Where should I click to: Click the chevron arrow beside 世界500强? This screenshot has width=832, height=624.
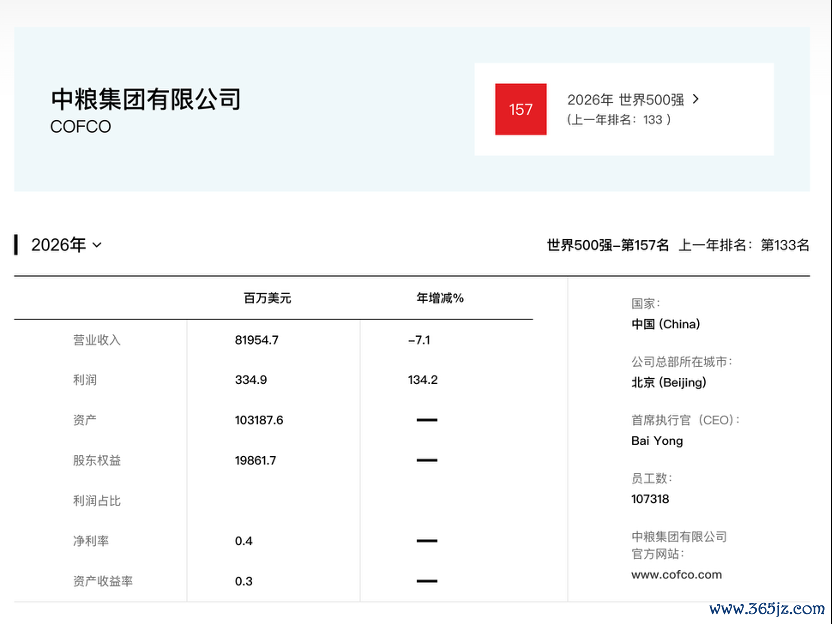[x=696, y=99]
